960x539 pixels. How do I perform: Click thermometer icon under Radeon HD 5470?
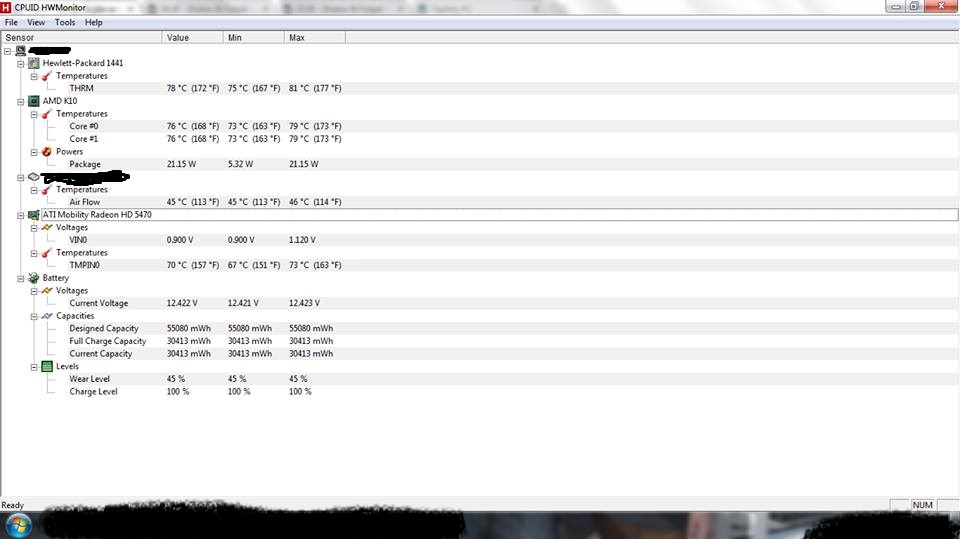(47, 253)
